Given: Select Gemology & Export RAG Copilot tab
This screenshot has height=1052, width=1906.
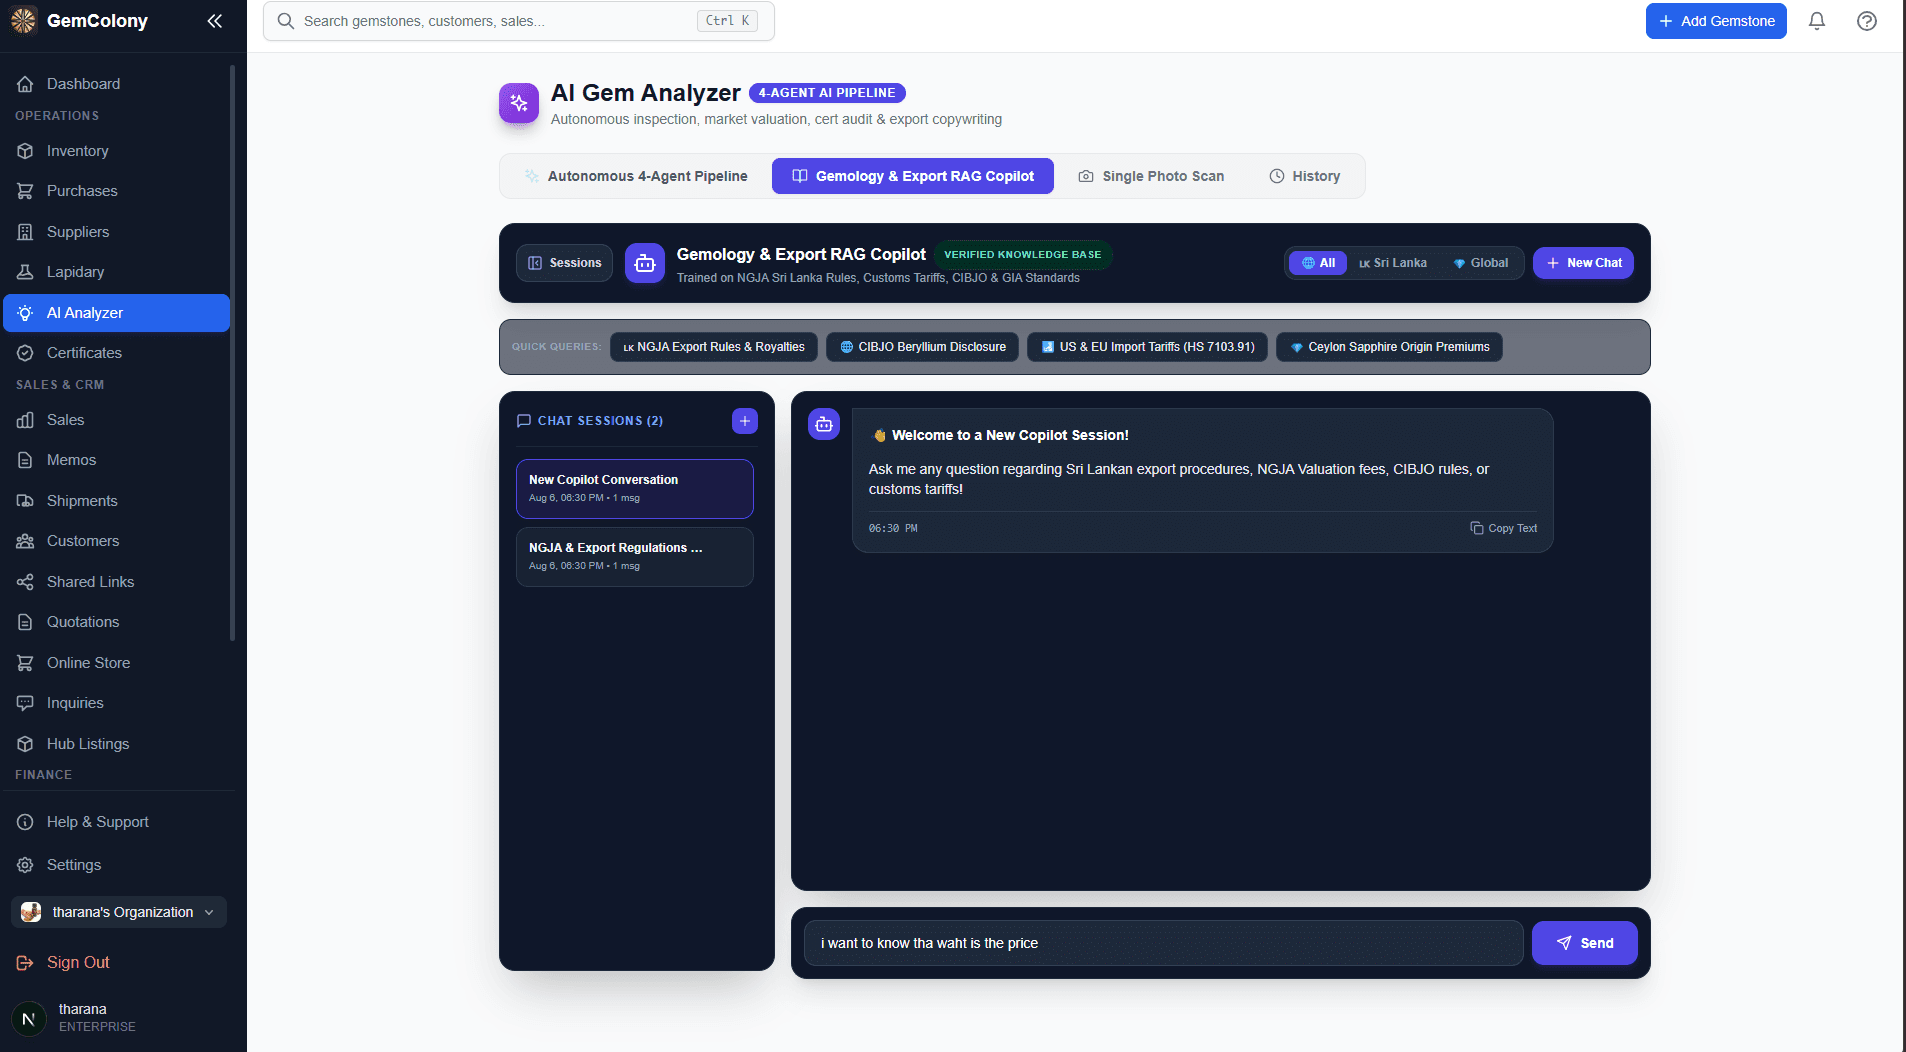Looking at the screenshot, I should click(x=913, y=176).
